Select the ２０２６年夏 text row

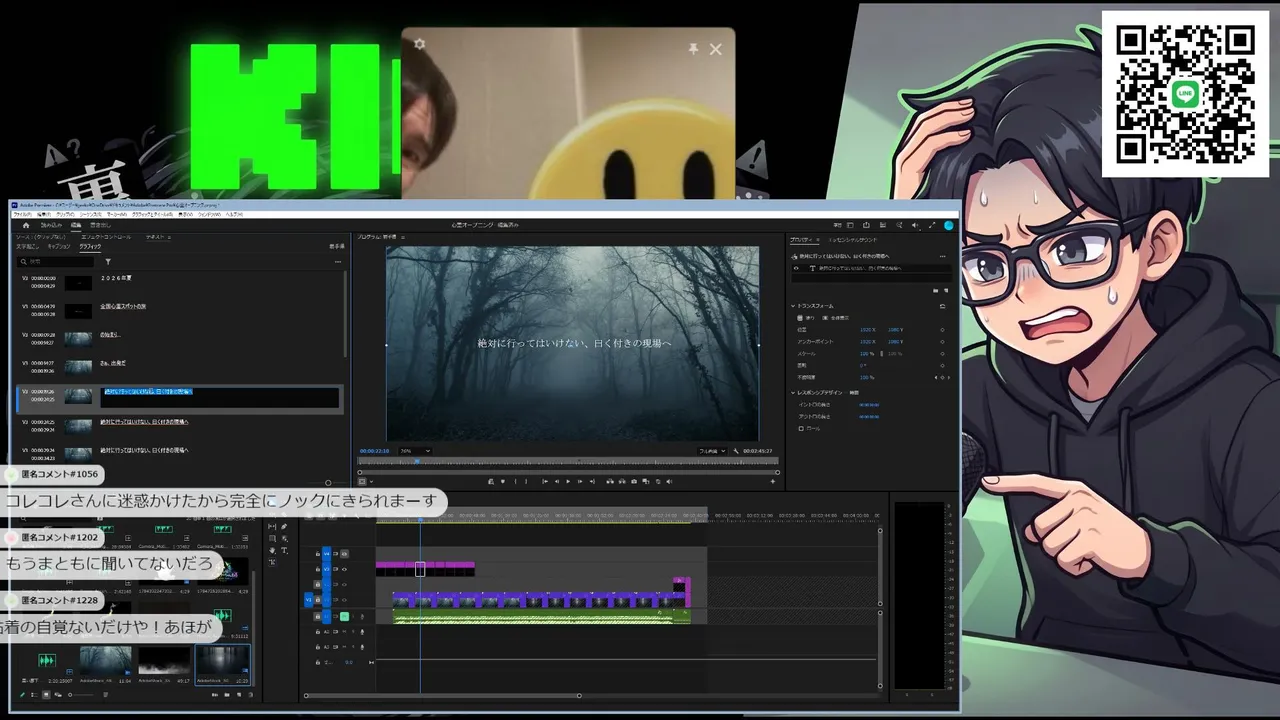(x=180, y=283)
